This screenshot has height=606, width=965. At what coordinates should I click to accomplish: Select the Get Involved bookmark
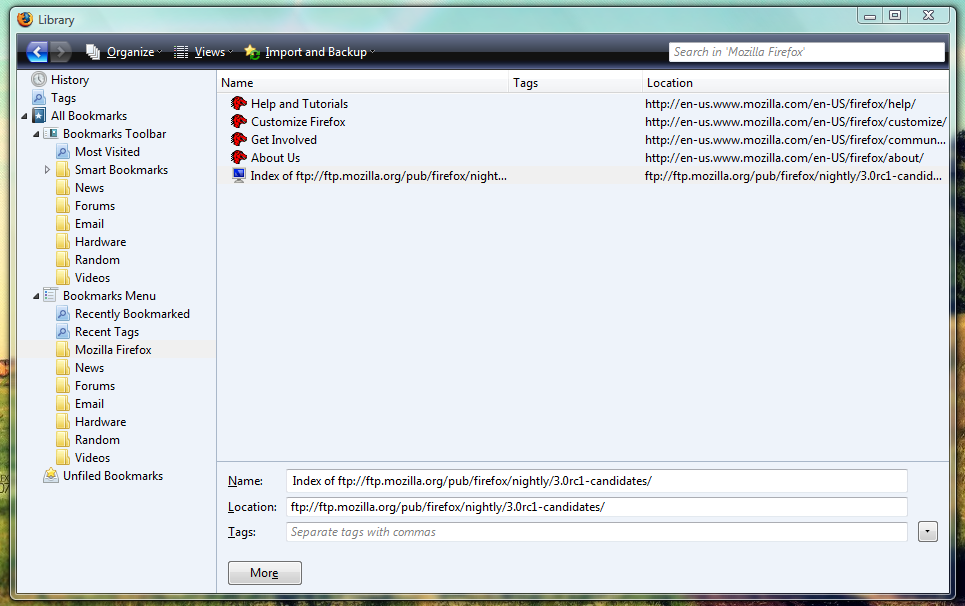click(x=284, y=140)
